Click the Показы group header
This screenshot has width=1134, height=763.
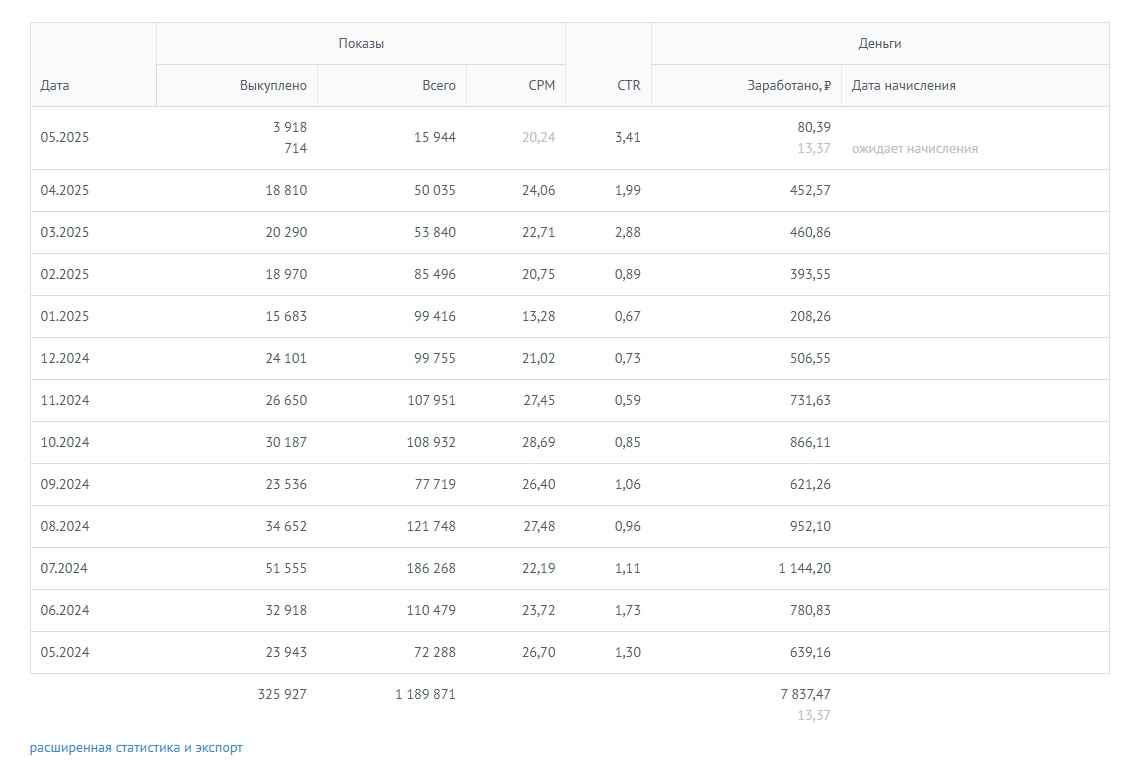[x=361, y=44]
